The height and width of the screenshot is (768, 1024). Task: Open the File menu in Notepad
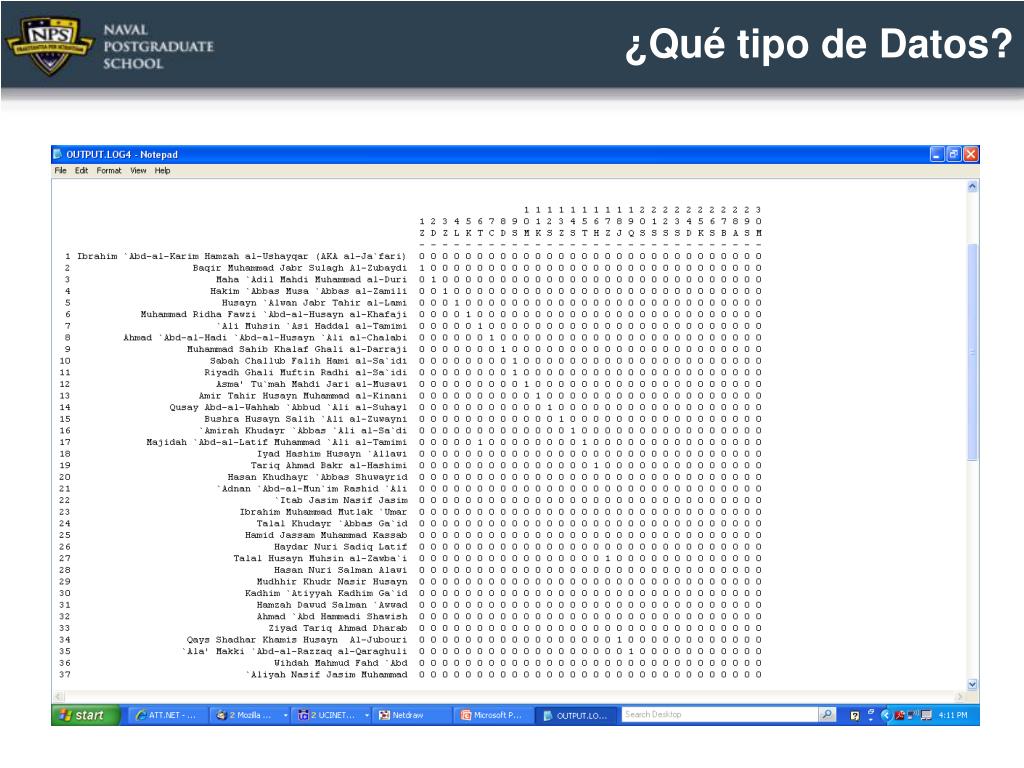[61, 170]
